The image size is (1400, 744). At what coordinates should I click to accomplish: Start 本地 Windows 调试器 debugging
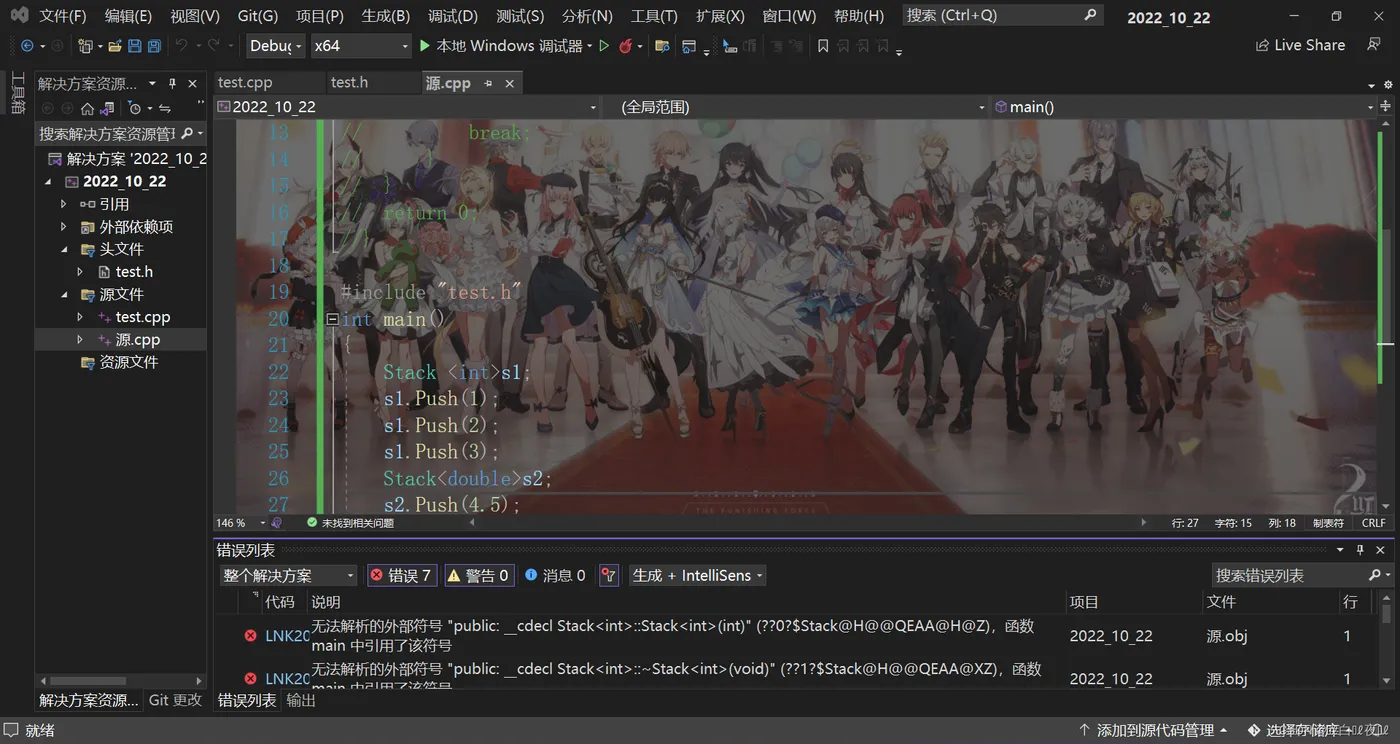coord(500,46)
